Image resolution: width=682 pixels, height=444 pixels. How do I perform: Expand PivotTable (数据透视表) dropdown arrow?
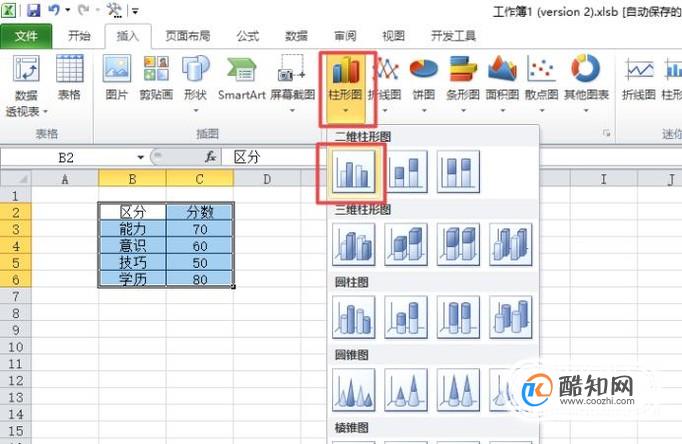tap(45, 112)
